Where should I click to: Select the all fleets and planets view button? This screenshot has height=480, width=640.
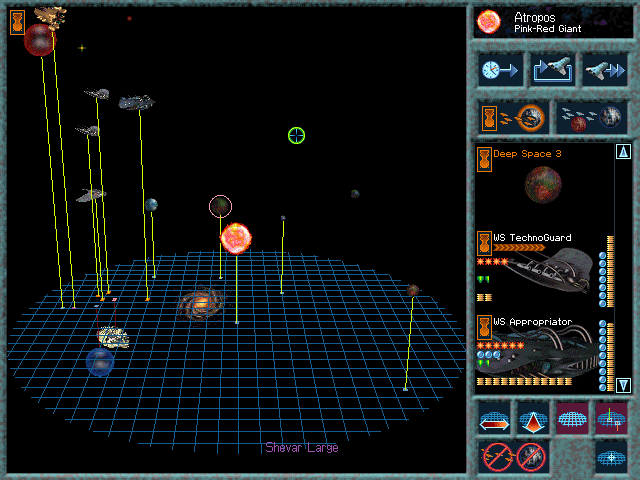[592, 118]
